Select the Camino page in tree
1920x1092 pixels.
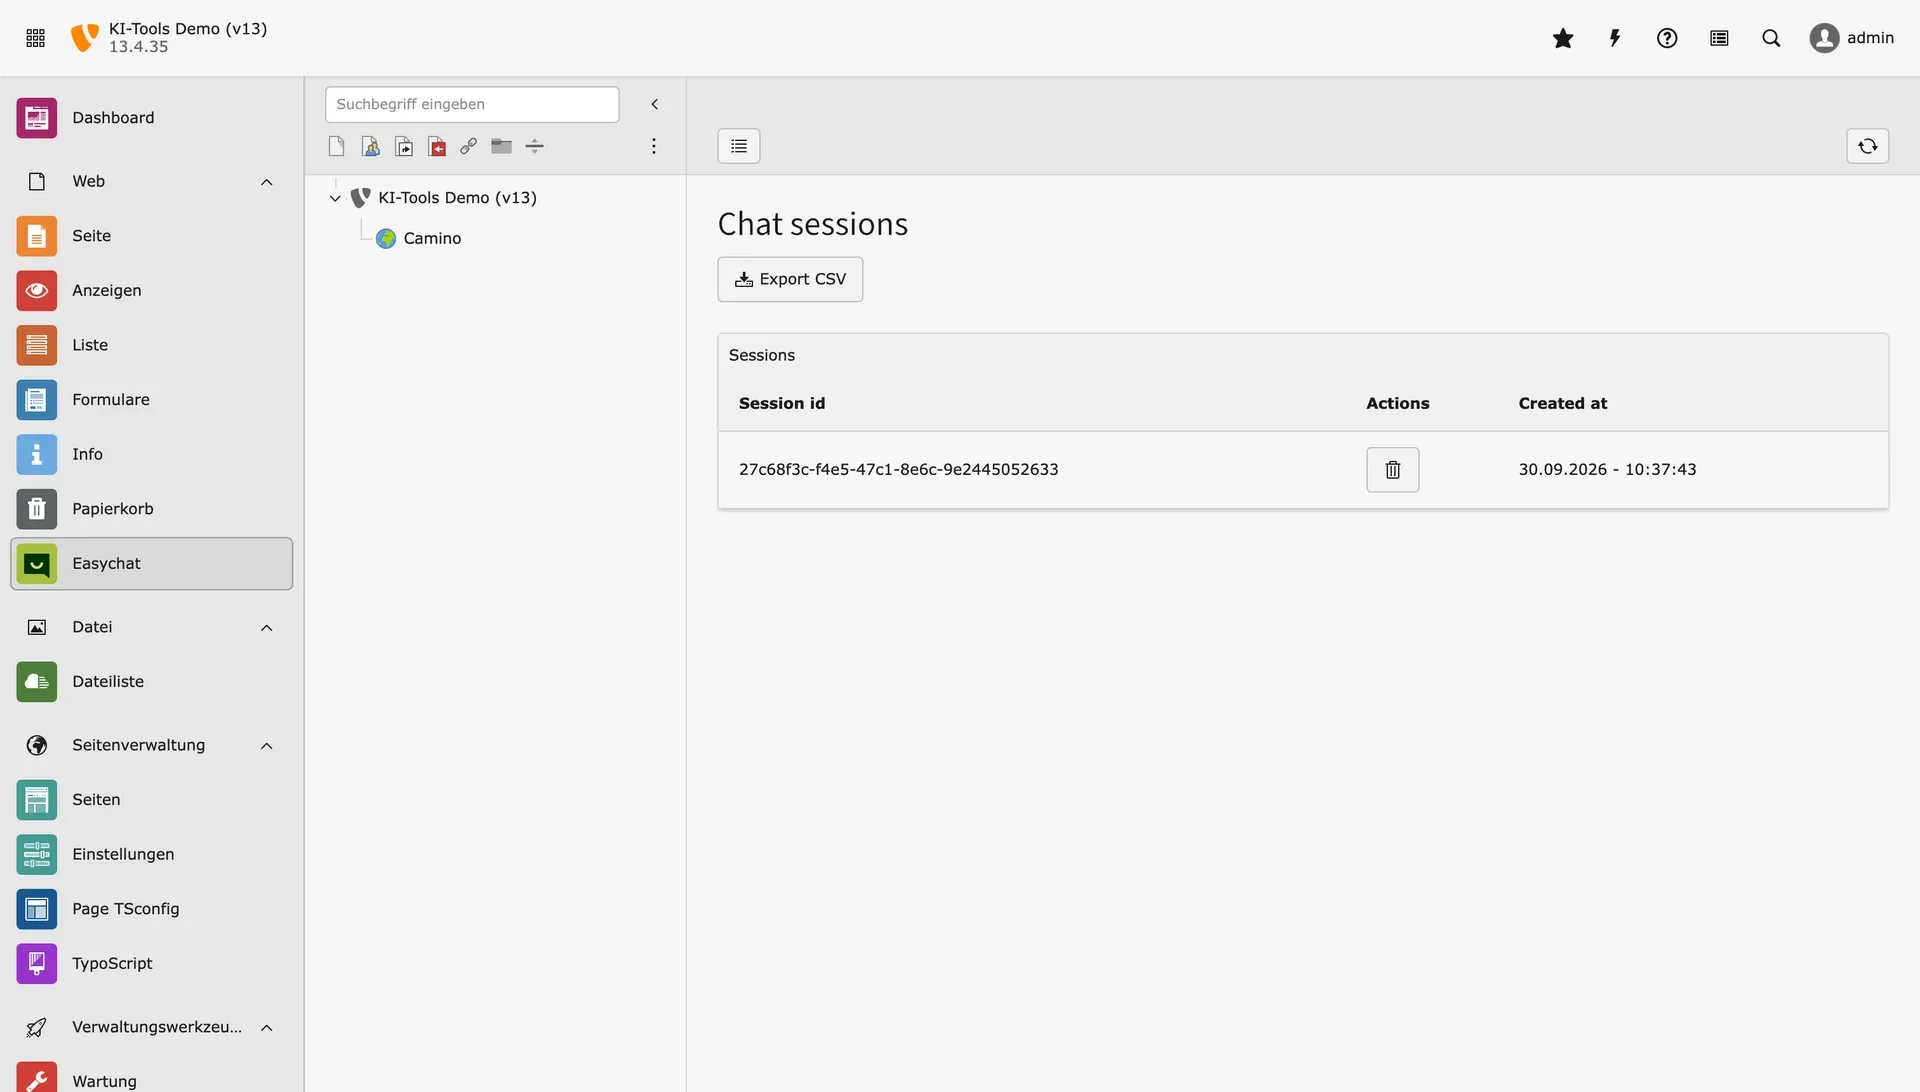pyautogui.click(x=432, y=238)
